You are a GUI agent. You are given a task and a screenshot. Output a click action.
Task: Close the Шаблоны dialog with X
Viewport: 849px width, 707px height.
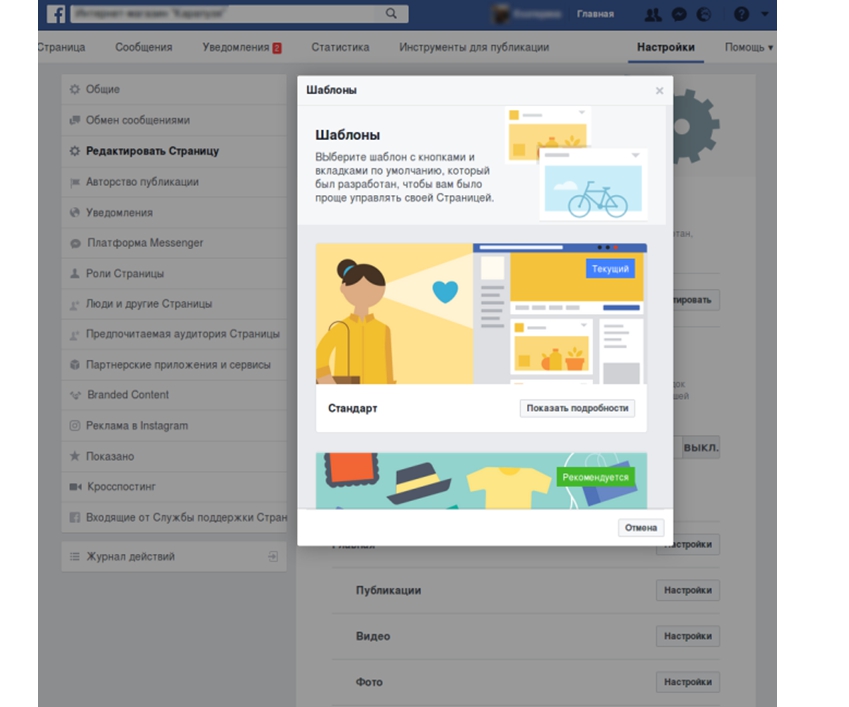point(659,91)
